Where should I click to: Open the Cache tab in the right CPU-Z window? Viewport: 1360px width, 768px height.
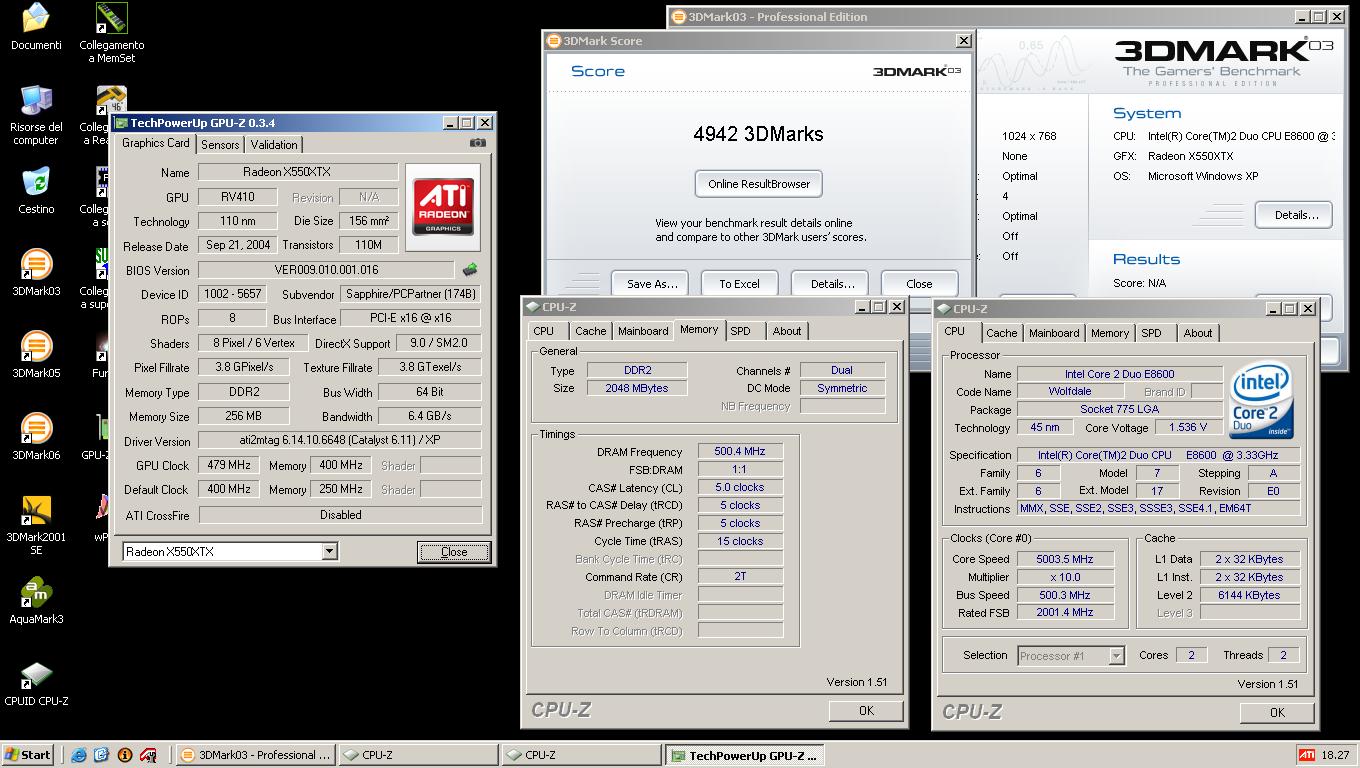[x=1001, y=333]
